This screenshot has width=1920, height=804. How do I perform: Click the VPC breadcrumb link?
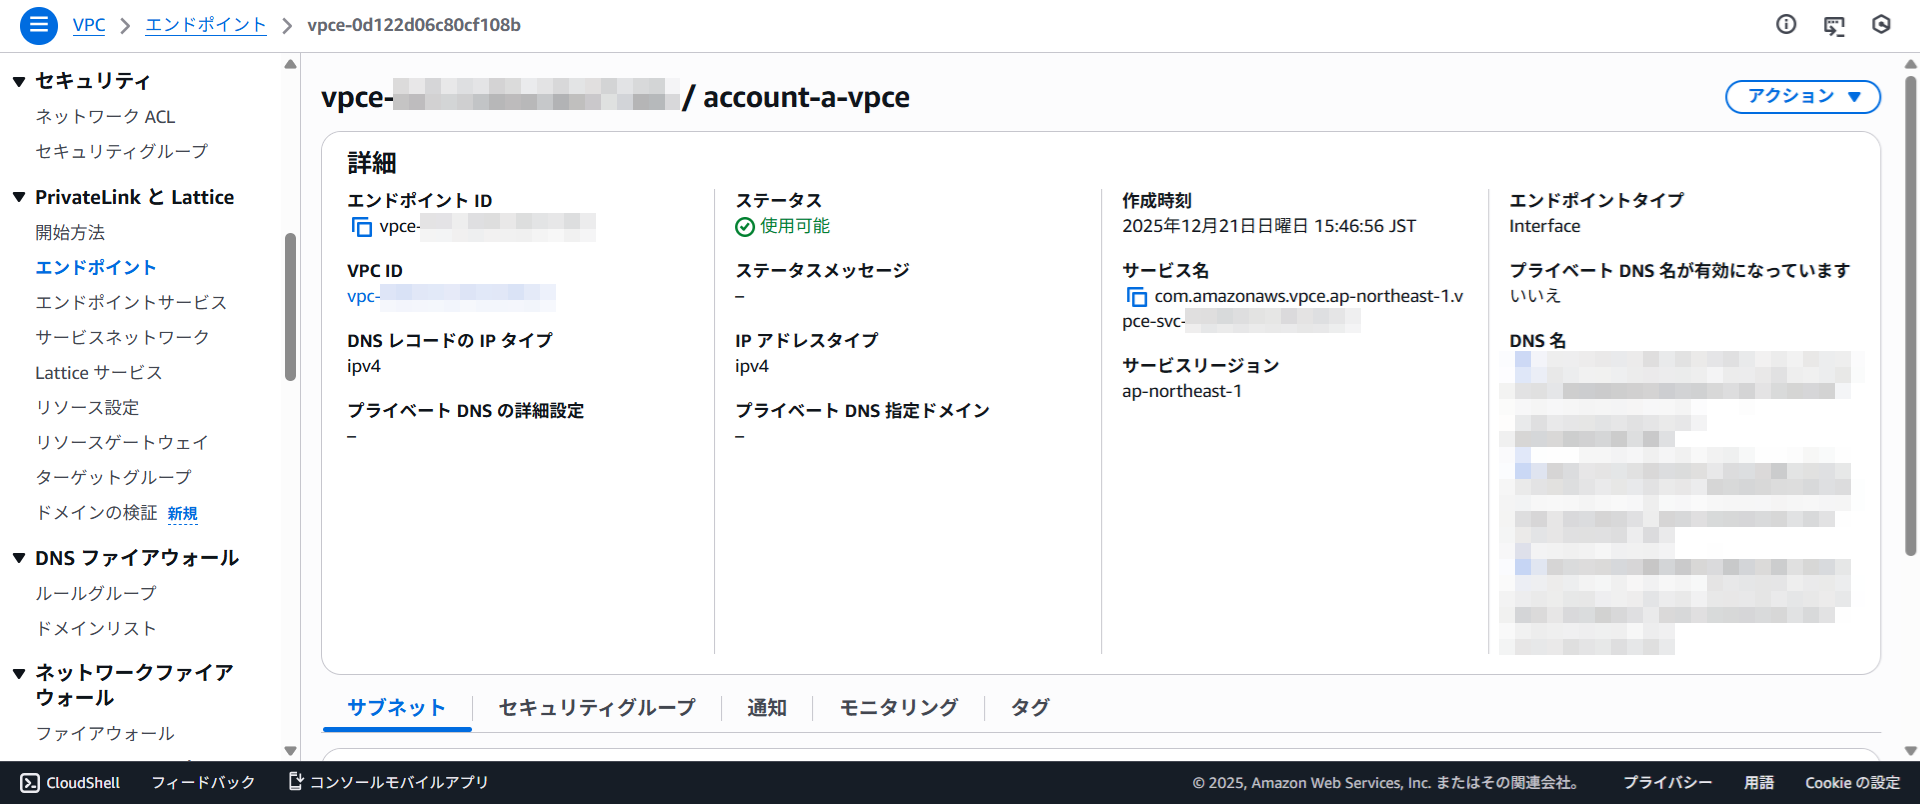coord(89,25)
